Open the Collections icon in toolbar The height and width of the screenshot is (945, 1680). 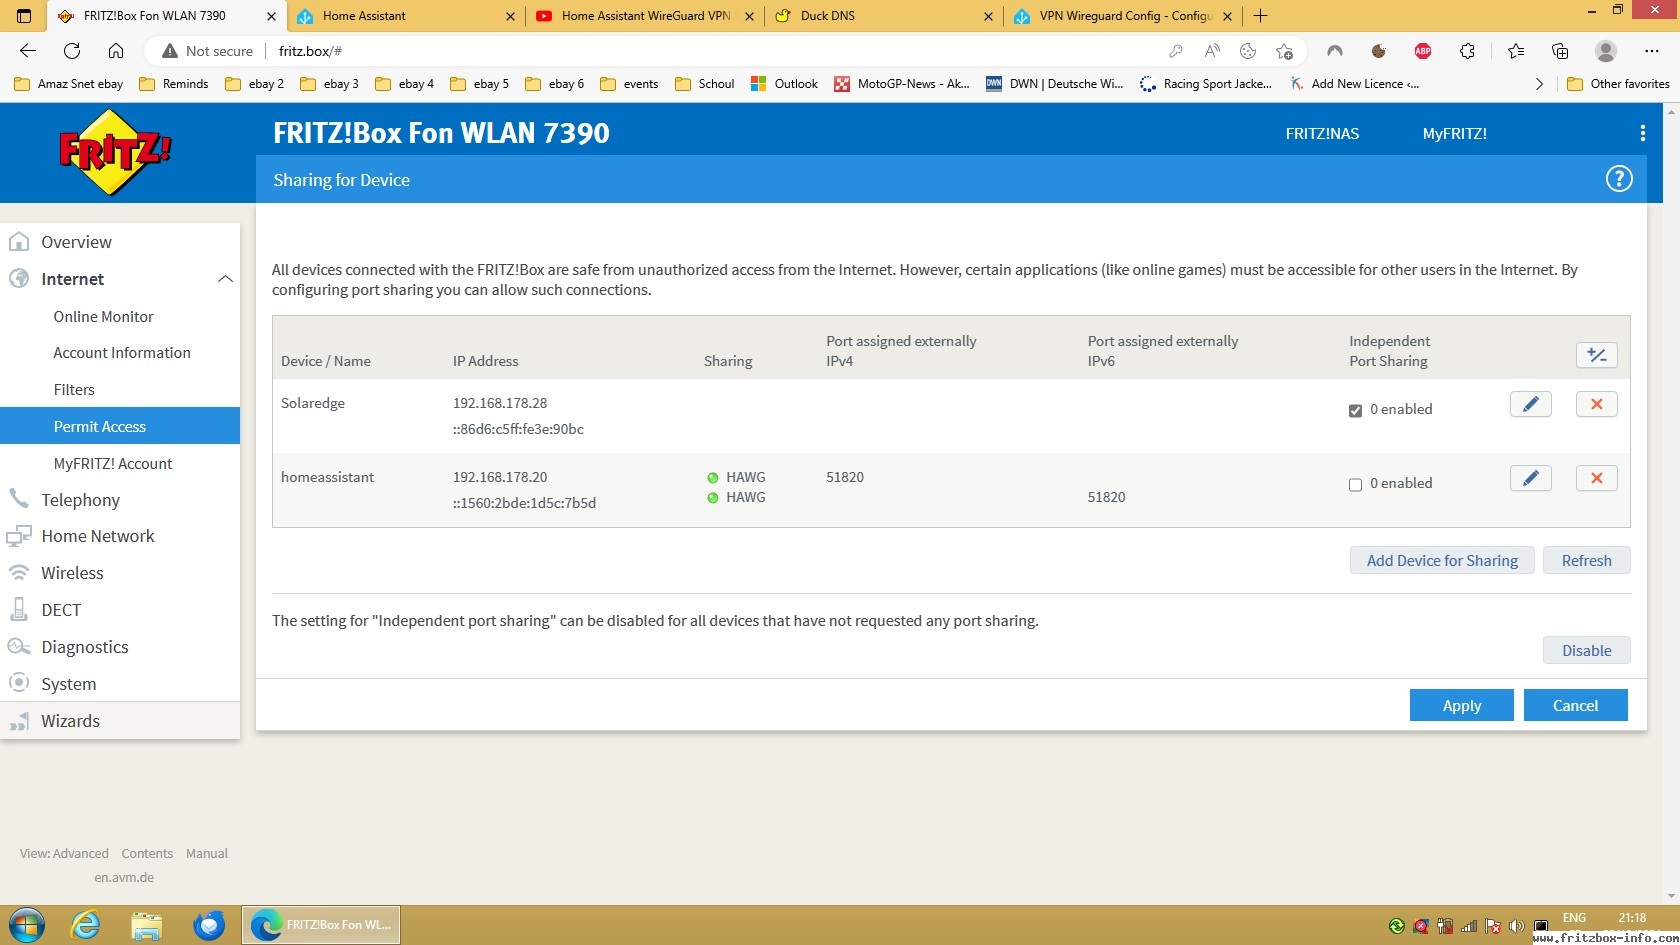tap(1560, 51)
